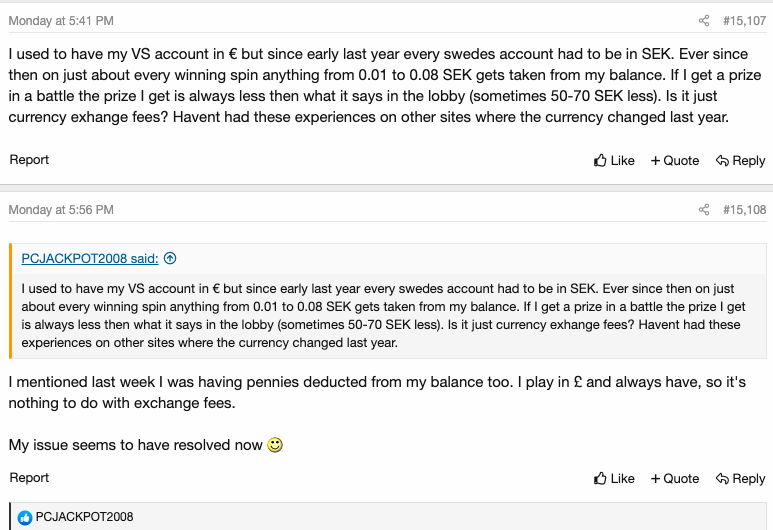Open 'PCJACKPOT2008 said:' quote link

(x=90, y=258)
